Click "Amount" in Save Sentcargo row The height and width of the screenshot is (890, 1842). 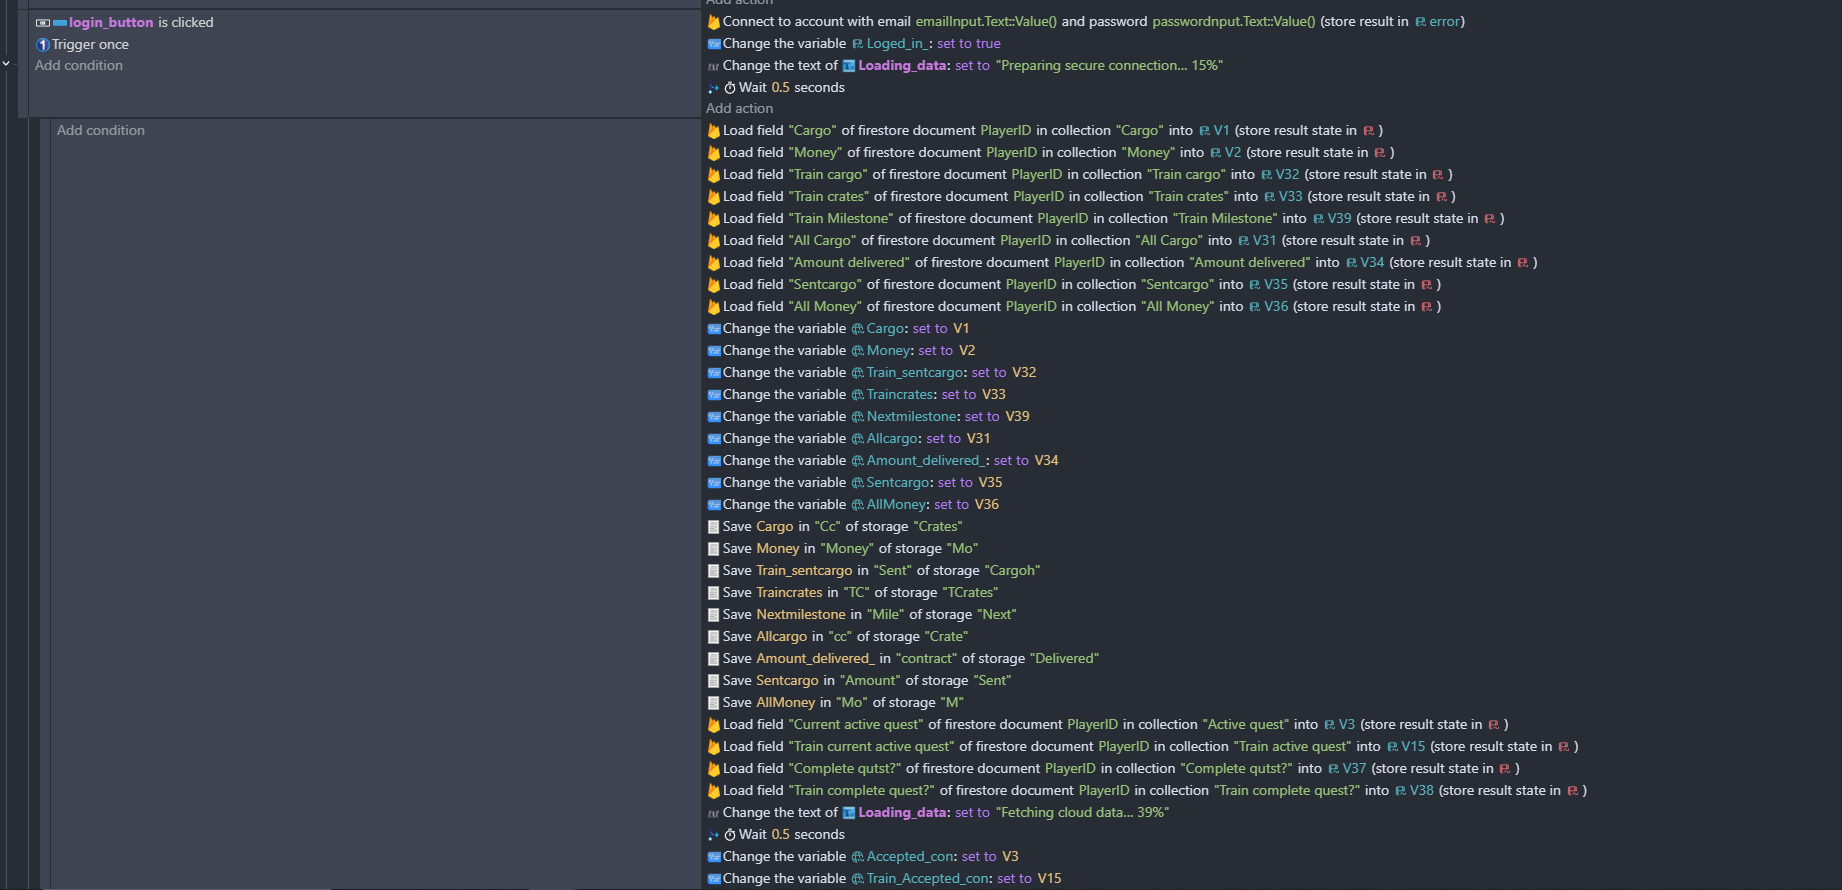(870, 680)
